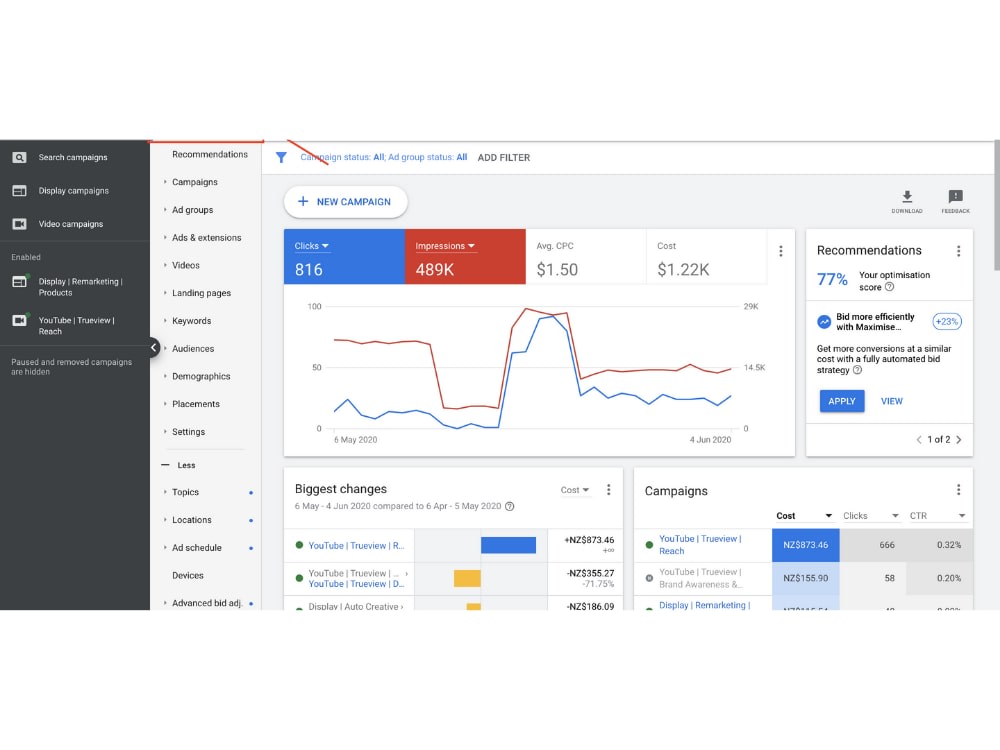Open the Keywords section
The image size is (1000, 750).
click(191, 321)
